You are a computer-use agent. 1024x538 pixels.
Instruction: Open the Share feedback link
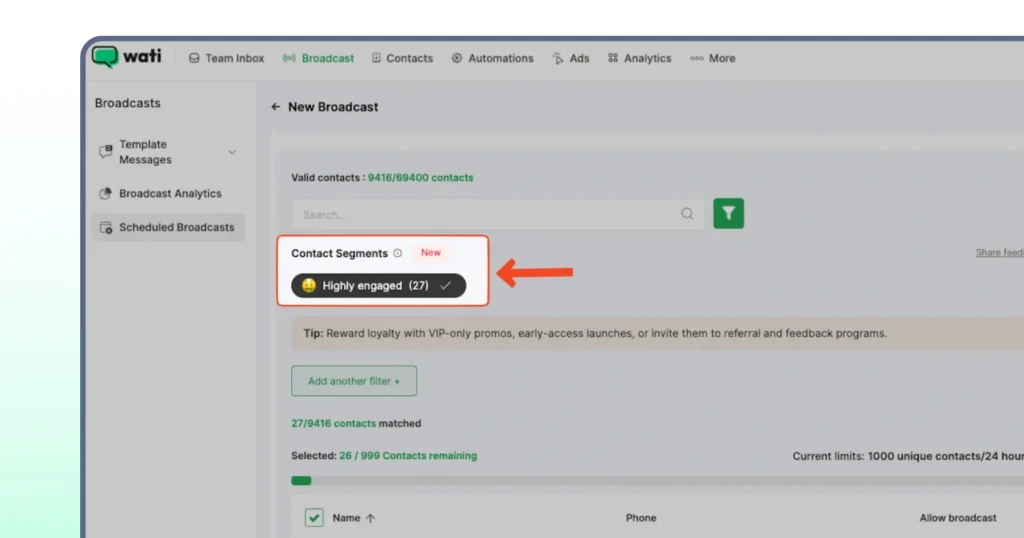998,253
